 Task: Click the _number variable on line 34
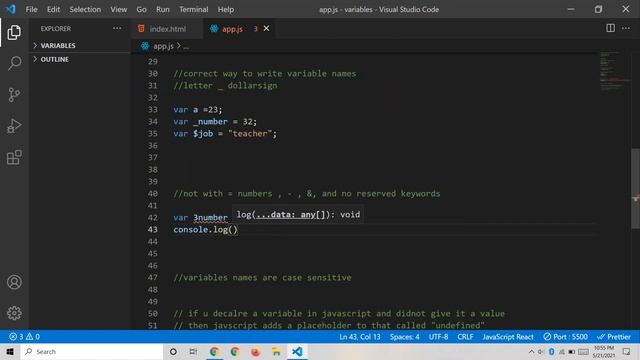[x=210, y=122]
